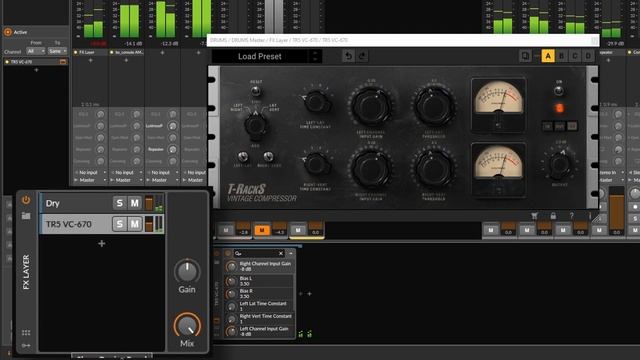This screenshot has height=360, width=640.
Task: Toggle the Active button in left panel
Action: coord(8,32)
